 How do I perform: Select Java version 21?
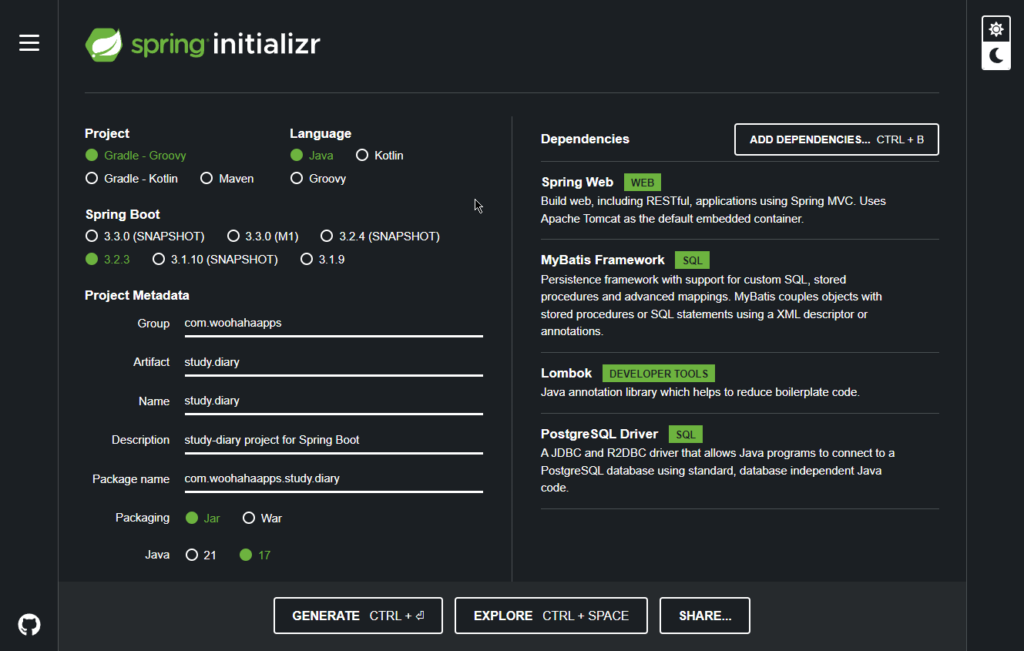click(x=200, y=555)
